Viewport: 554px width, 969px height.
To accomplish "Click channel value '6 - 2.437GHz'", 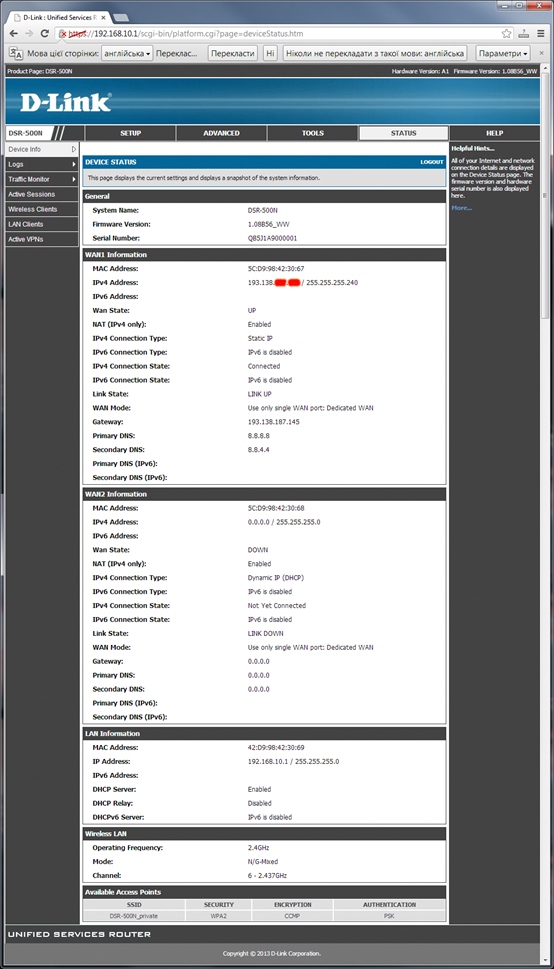I will click(267, 875).
